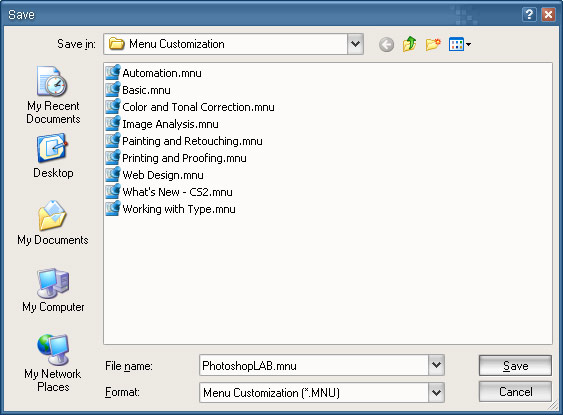Go to Desktop location
The height and width of the screenshot is (415, 563).
[x=53, y=156]
